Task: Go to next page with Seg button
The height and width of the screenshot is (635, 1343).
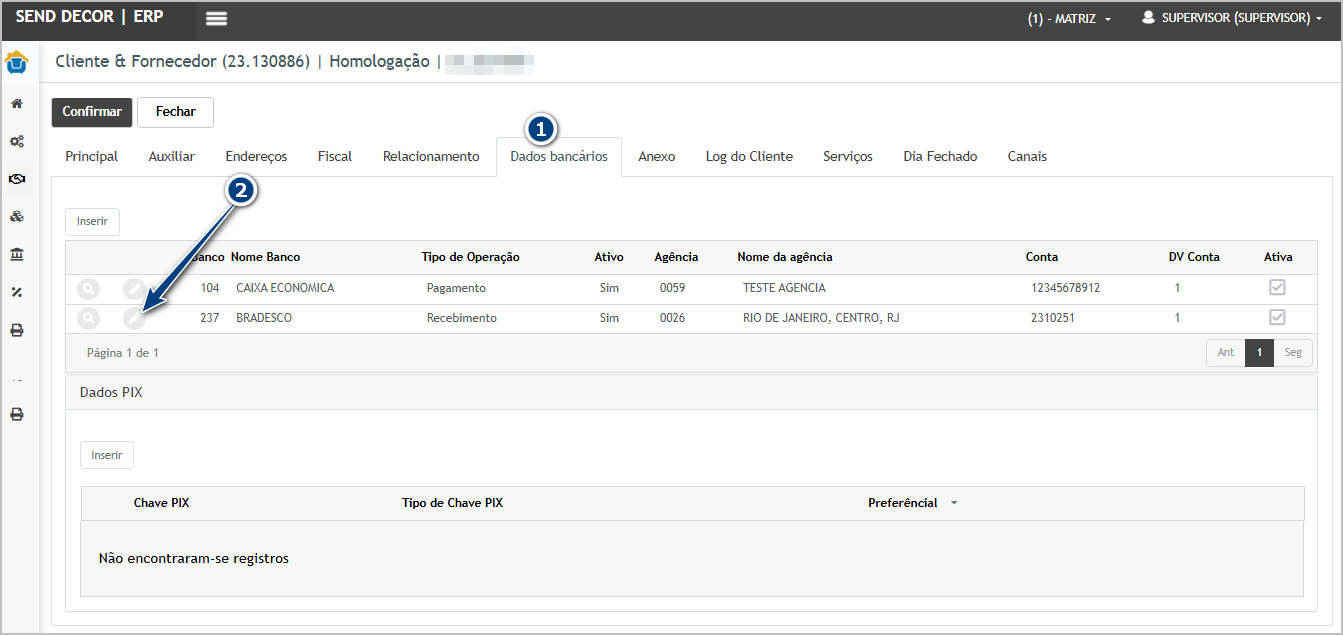Action: click(1293, 353)
